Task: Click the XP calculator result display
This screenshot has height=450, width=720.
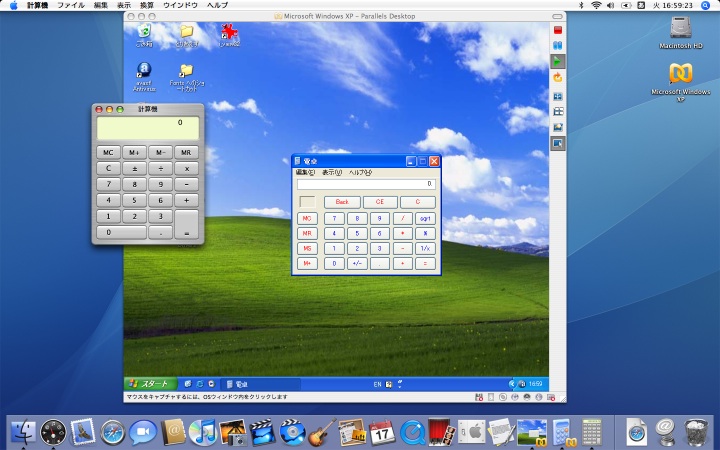Action: (366, 184)
